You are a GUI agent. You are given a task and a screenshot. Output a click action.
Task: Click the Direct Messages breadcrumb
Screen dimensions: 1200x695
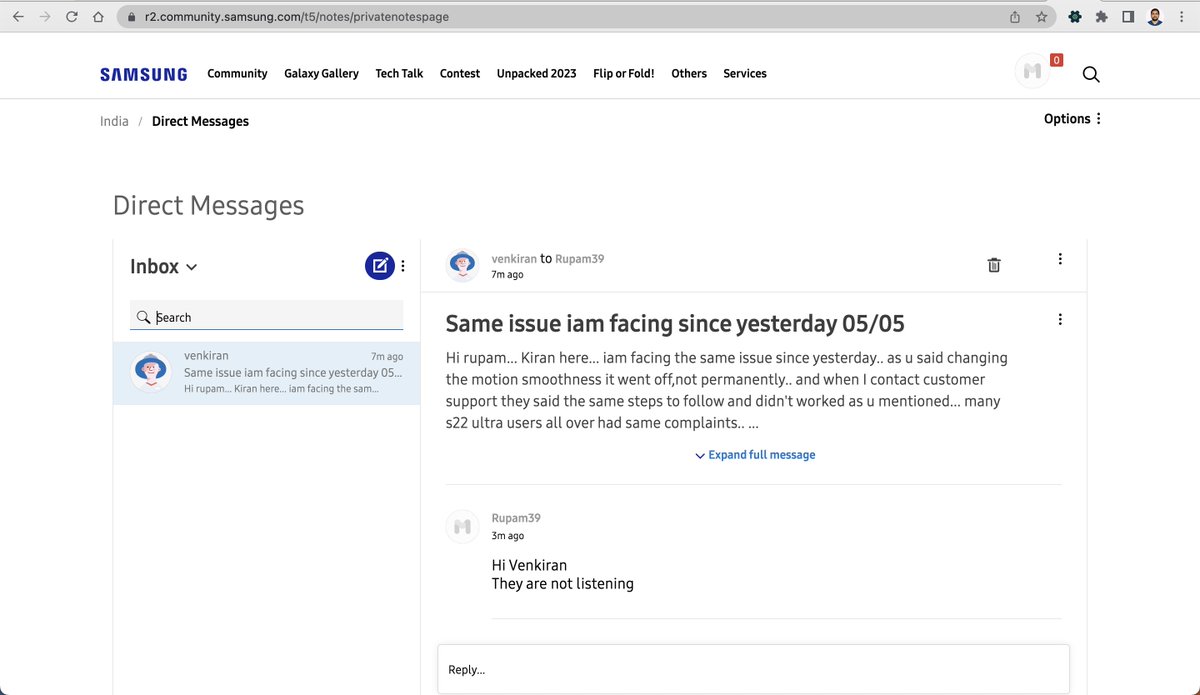click(200, 121)
